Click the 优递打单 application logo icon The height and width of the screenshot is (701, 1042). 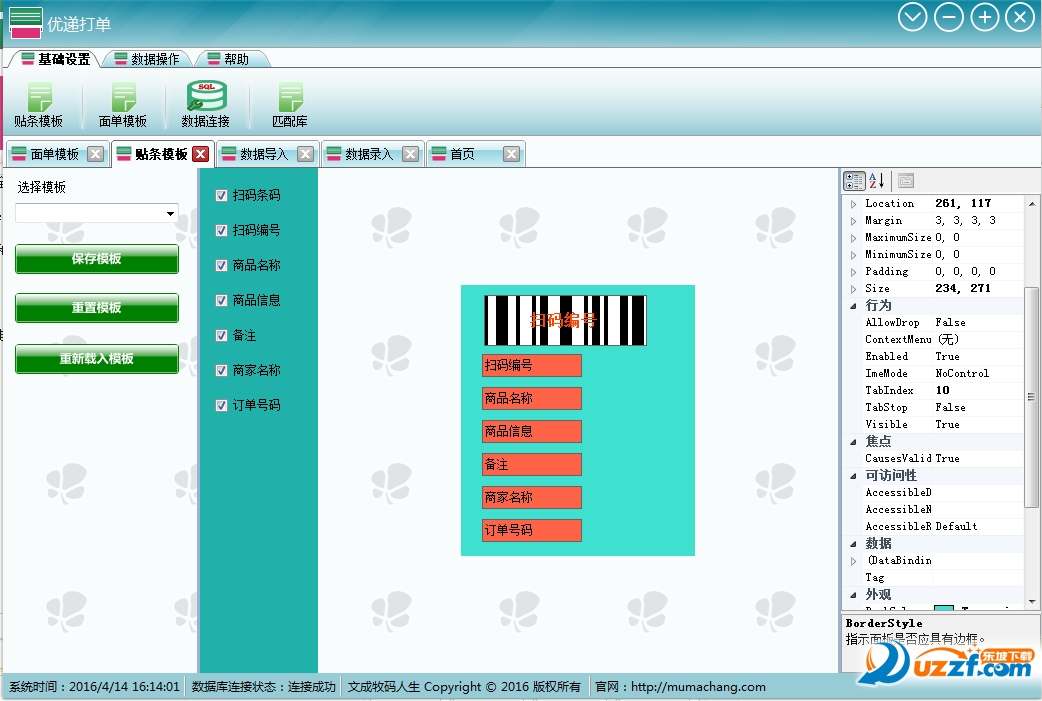click(x=26, y=23)
